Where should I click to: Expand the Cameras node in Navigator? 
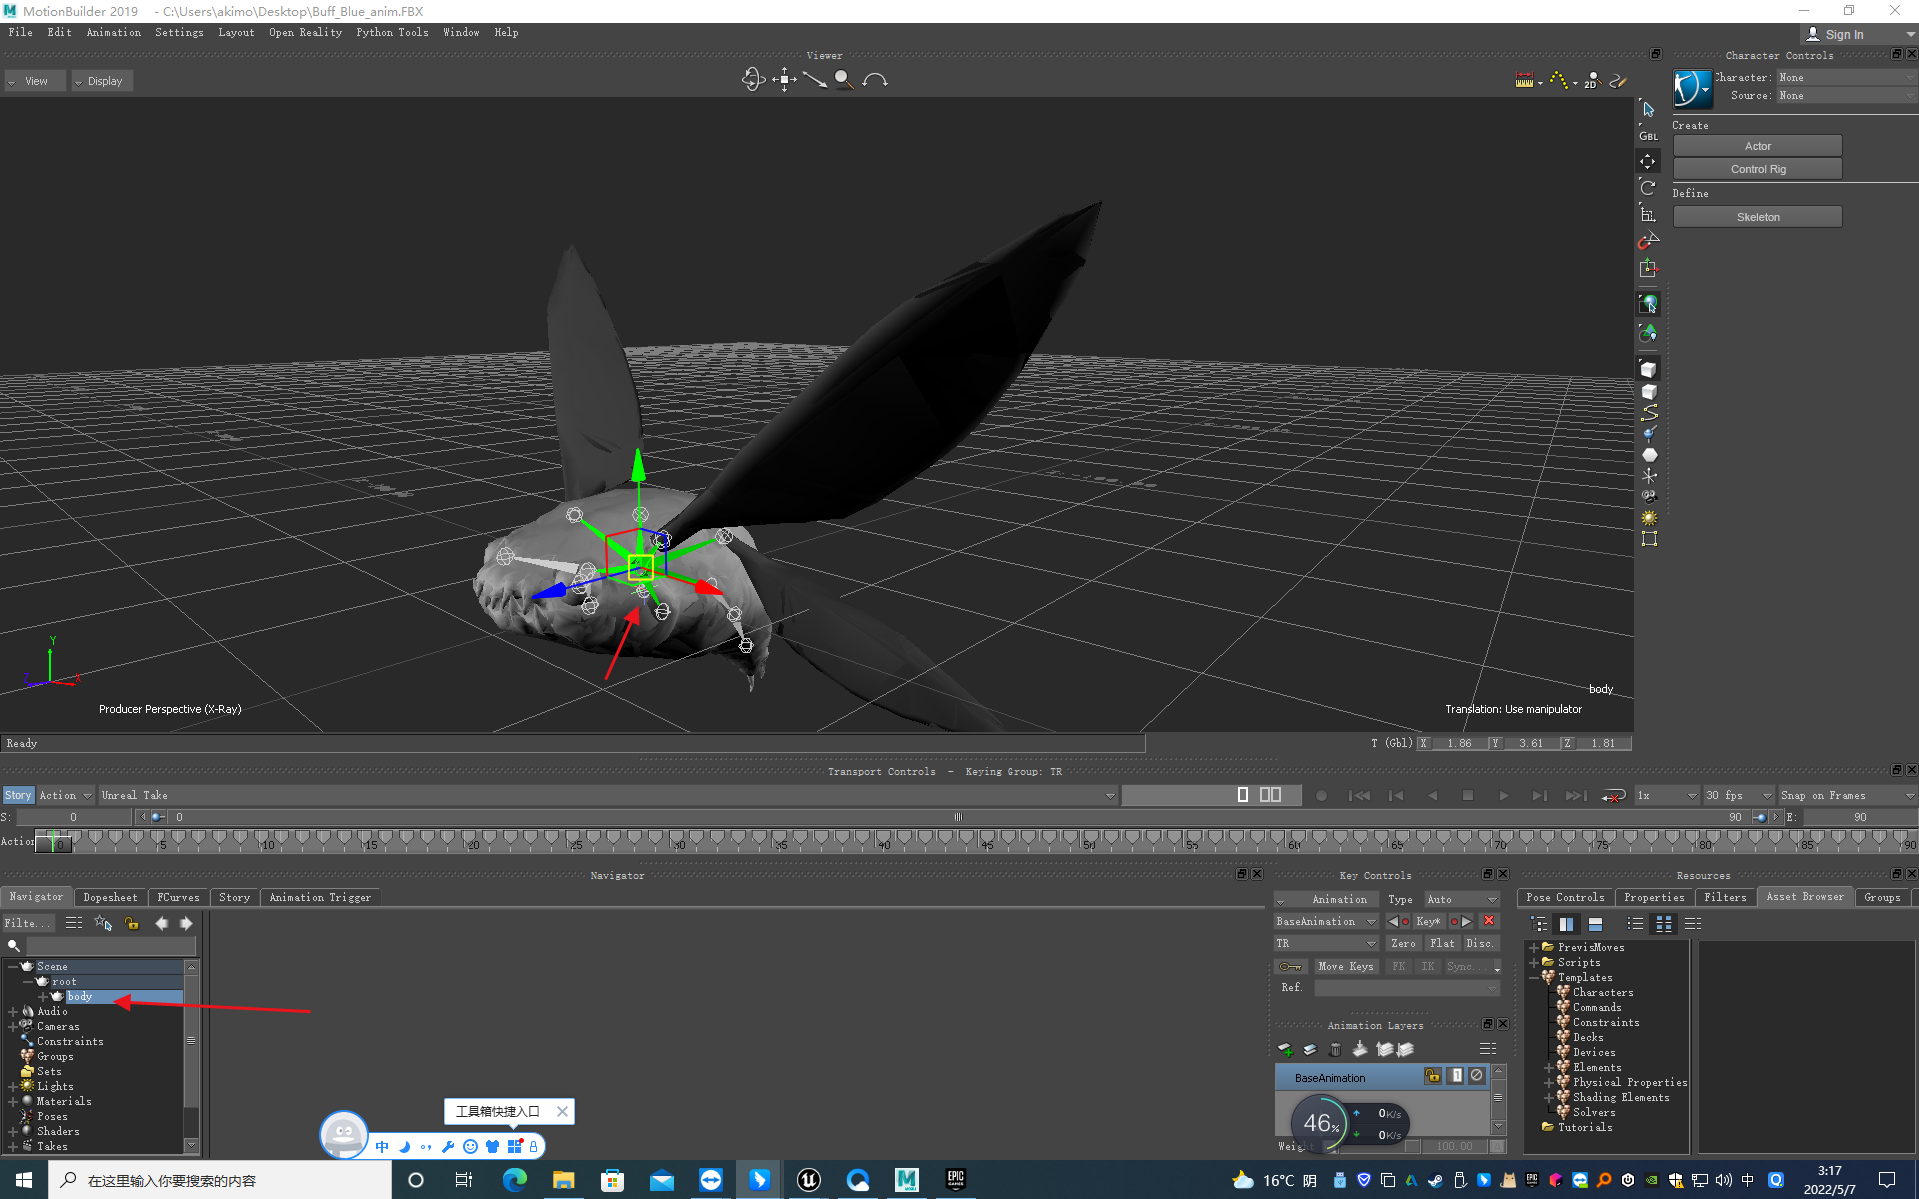click(13, 1026)
